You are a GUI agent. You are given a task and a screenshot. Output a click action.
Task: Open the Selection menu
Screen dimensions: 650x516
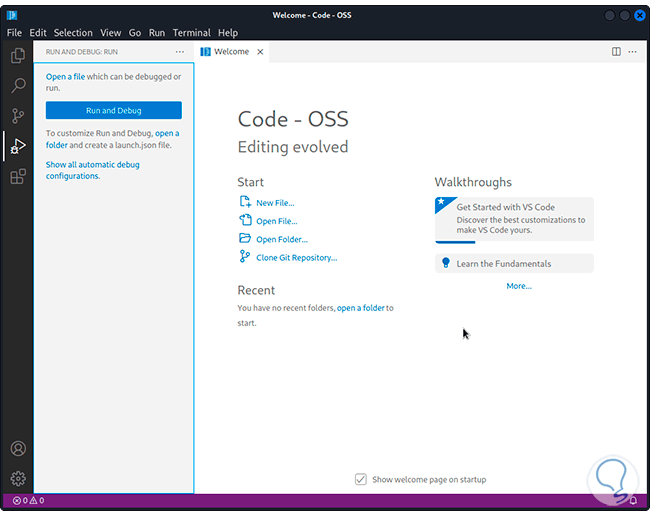(x=73, y=33)
